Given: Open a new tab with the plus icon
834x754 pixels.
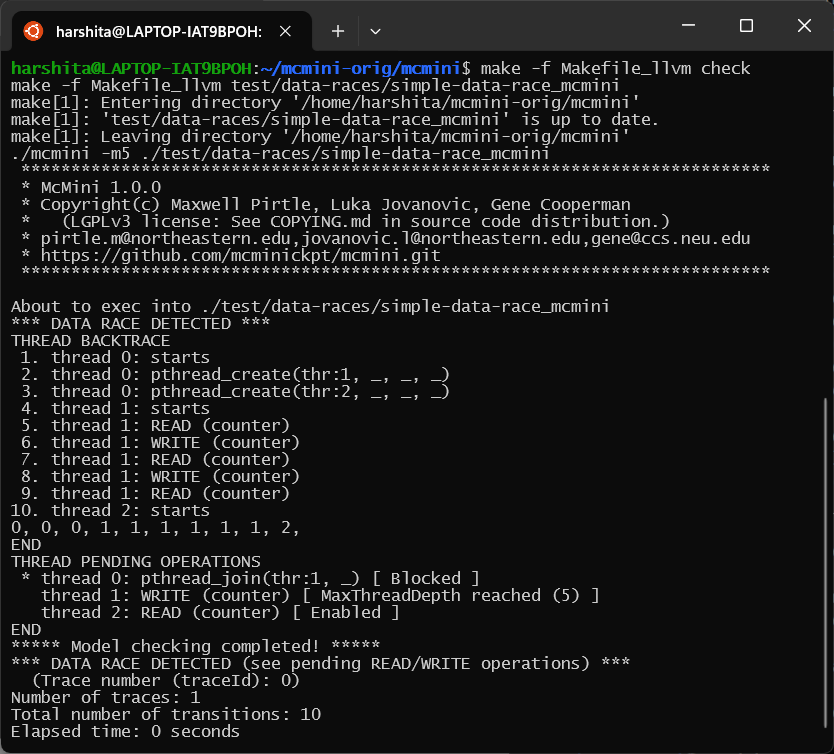Looking at the screenshot, I should click(x=338, y=31).
